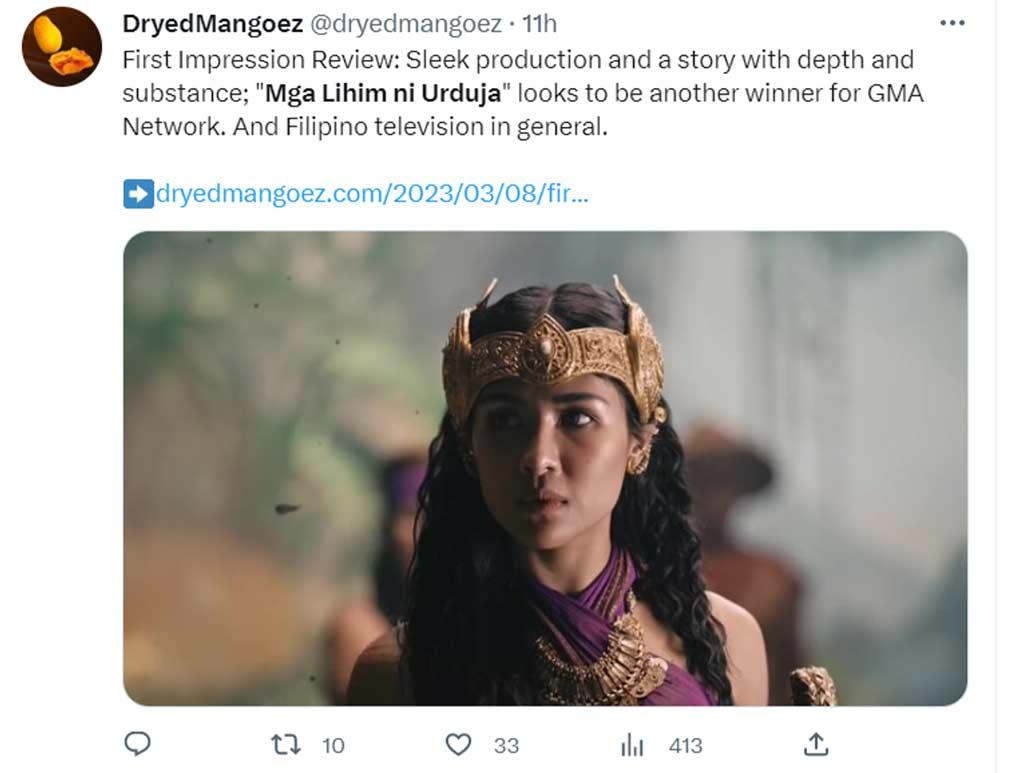
Task: Open the attached photo of the crowned woman
Action: [x=545, y=468]
